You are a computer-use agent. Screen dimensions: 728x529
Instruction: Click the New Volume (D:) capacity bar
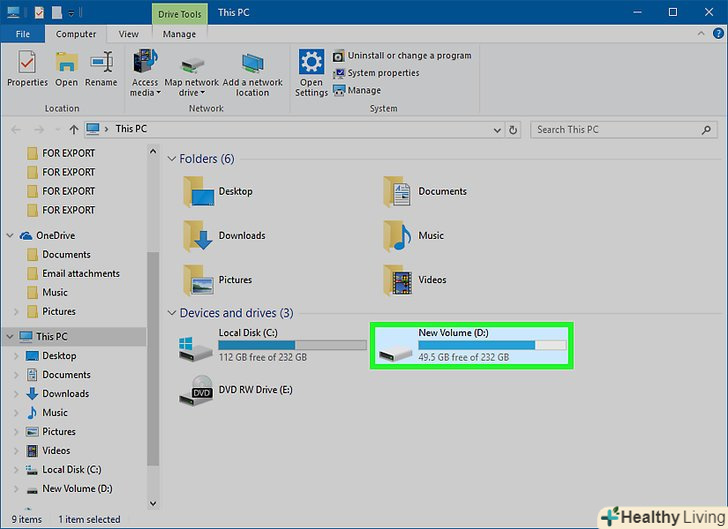pyautogui.click(x=491, y=345)
